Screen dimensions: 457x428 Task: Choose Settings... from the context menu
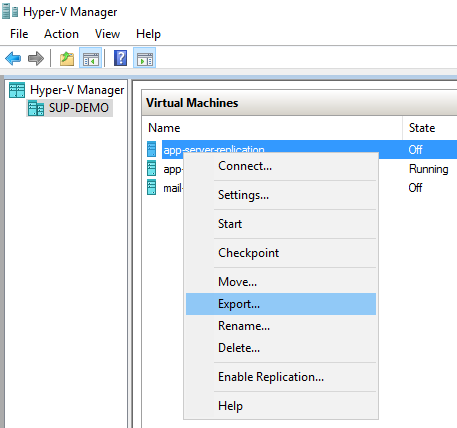(x=281, y=195)
